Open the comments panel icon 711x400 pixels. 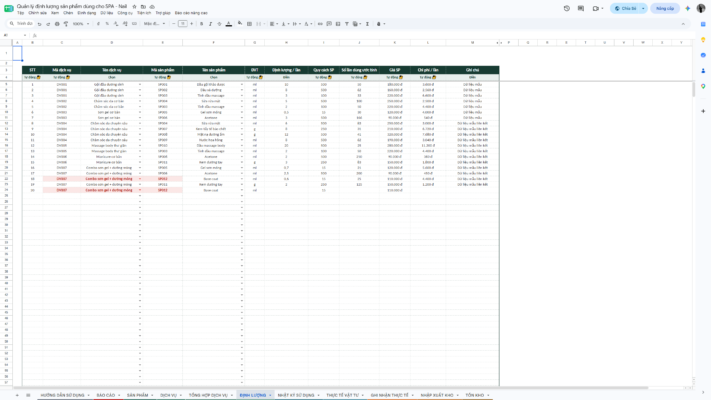581,8
